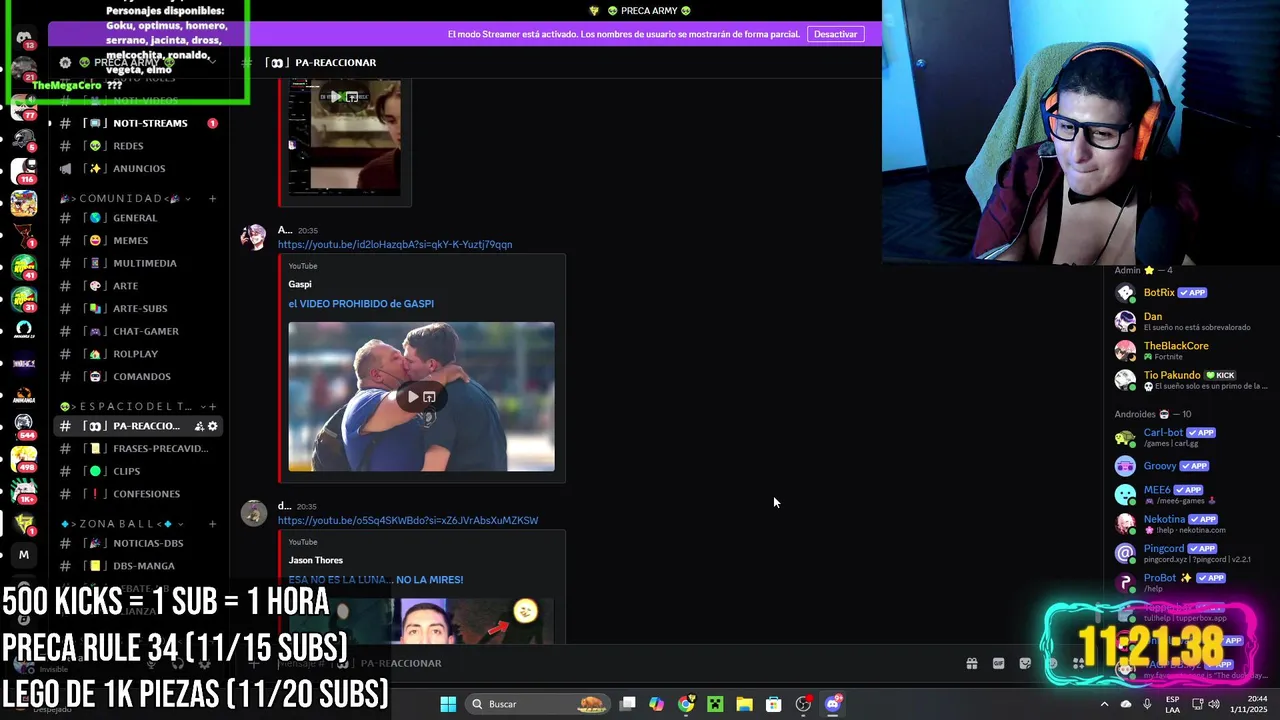Open the DBS-MANGA channel
The width and height of the screenshot is (1280, 720).
click(x=138, y=566)
